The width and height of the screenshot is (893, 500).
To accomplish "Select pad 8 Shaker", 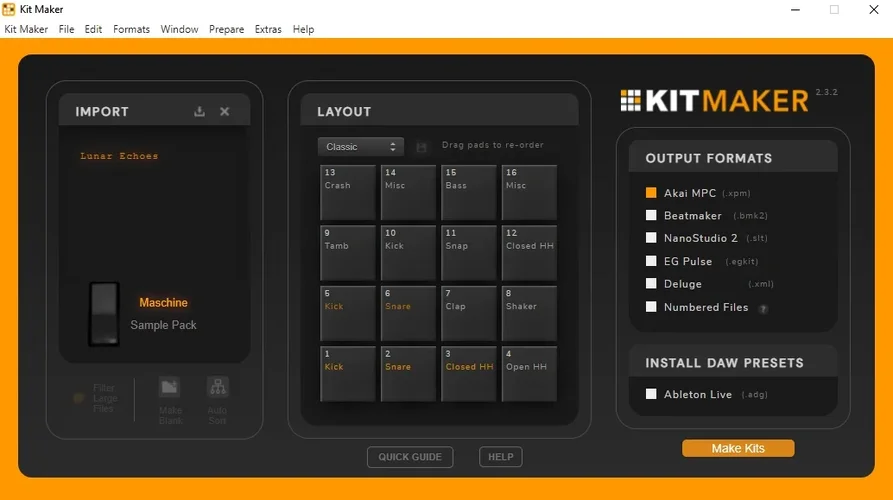I will [529, 313].
